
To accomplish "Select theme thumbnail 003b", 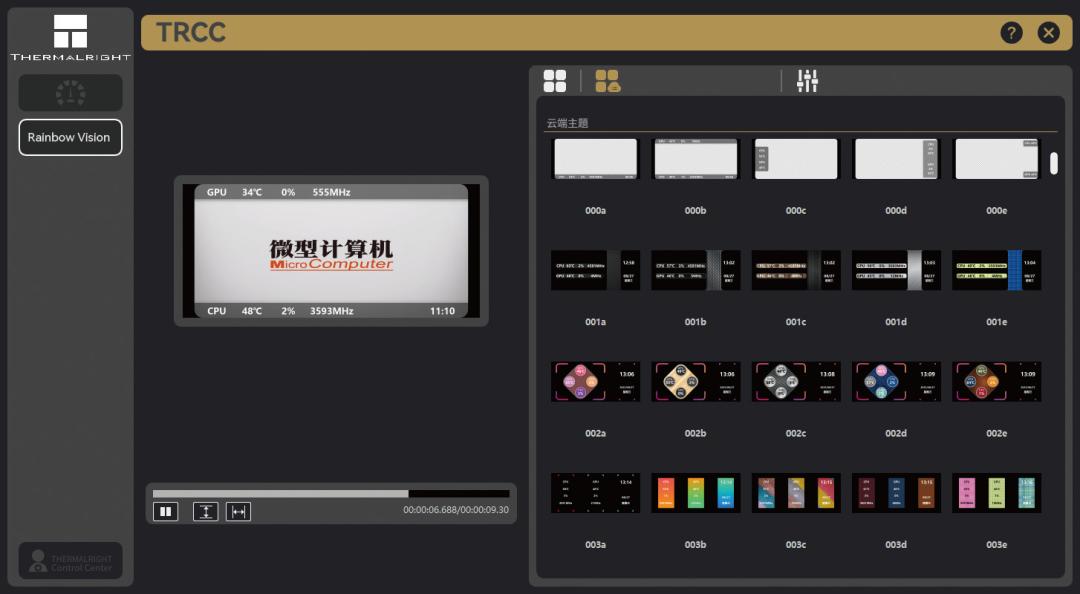I will [696, 493].
